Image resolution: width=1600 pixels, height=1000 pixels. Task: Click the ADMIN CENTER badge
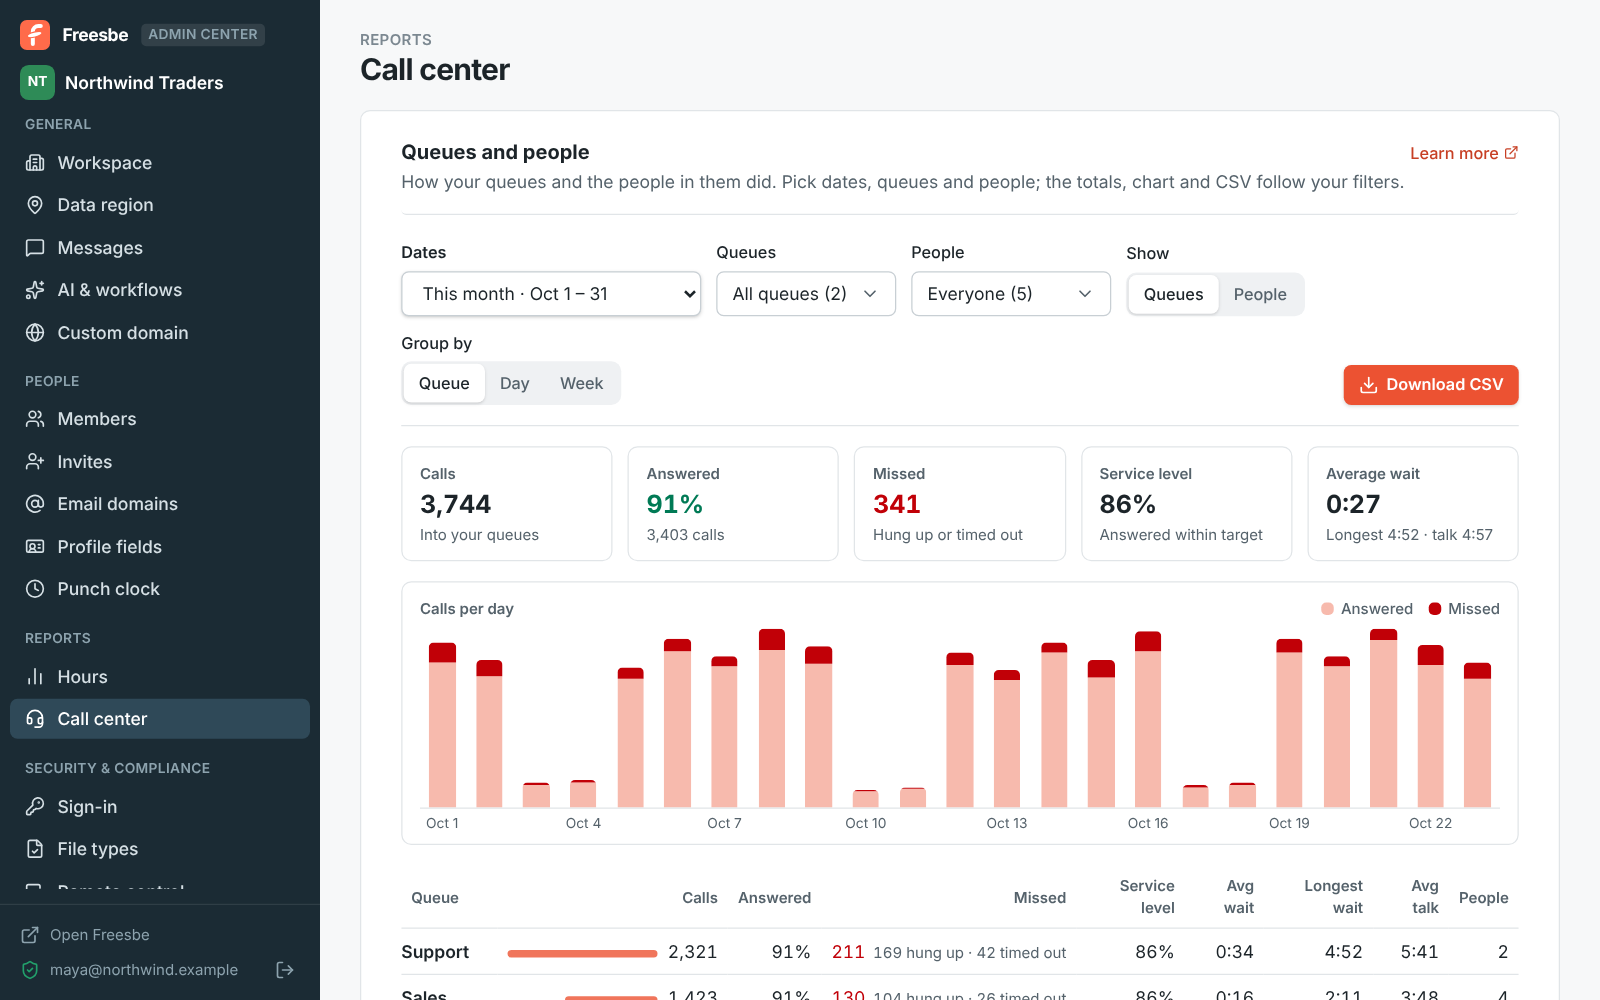[203, 35]
